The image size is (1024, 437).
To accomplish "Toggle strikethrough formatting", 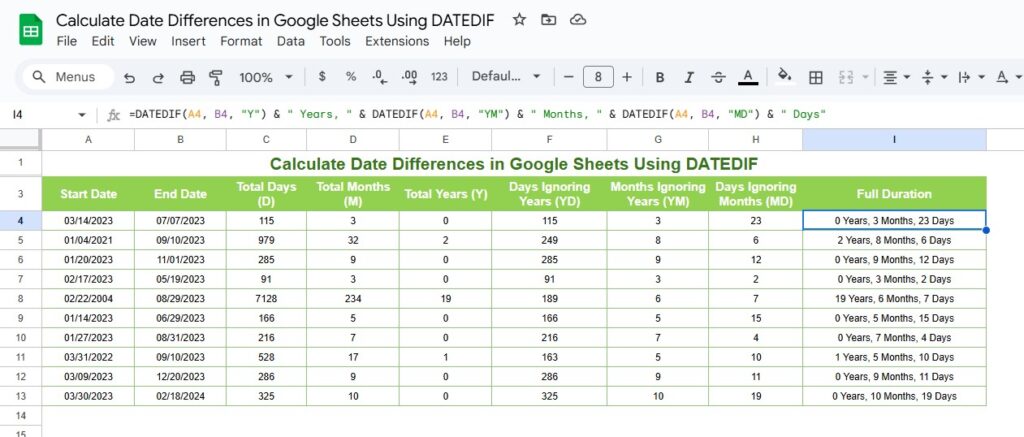I will [718, 77].
